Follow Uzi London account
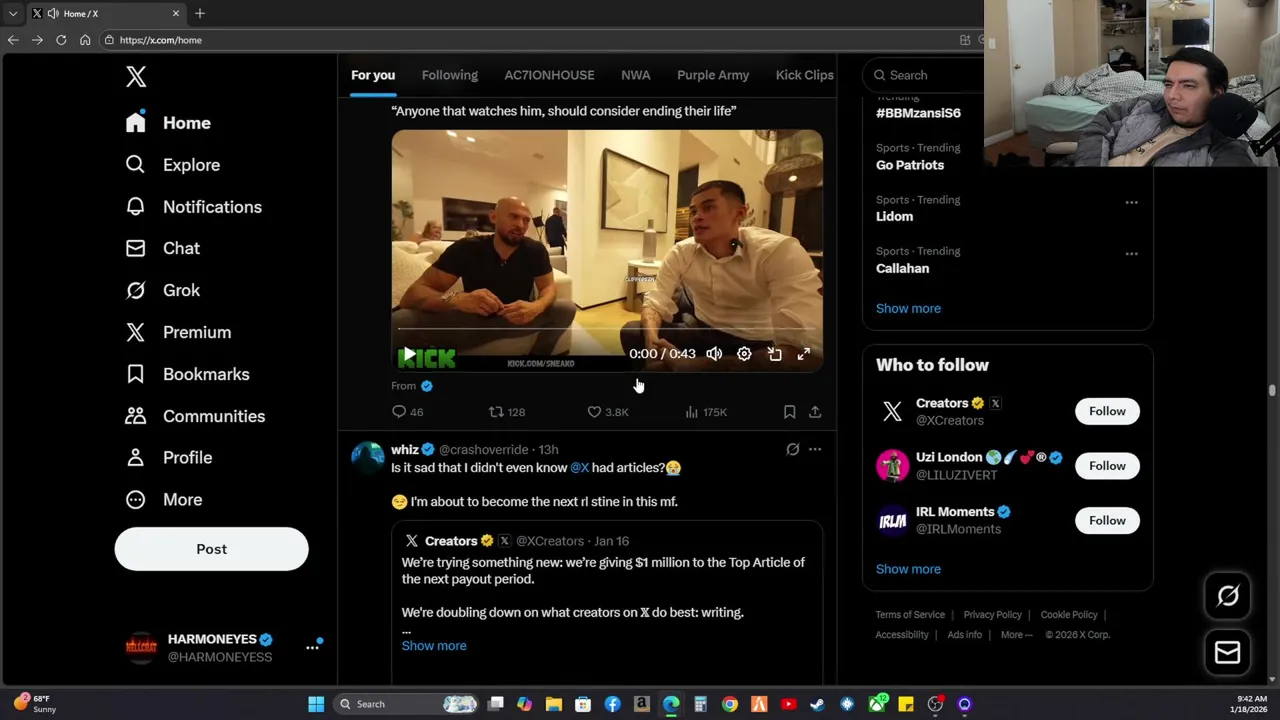This screenshot has width=1280, height=720. [x=1107, y=466]
